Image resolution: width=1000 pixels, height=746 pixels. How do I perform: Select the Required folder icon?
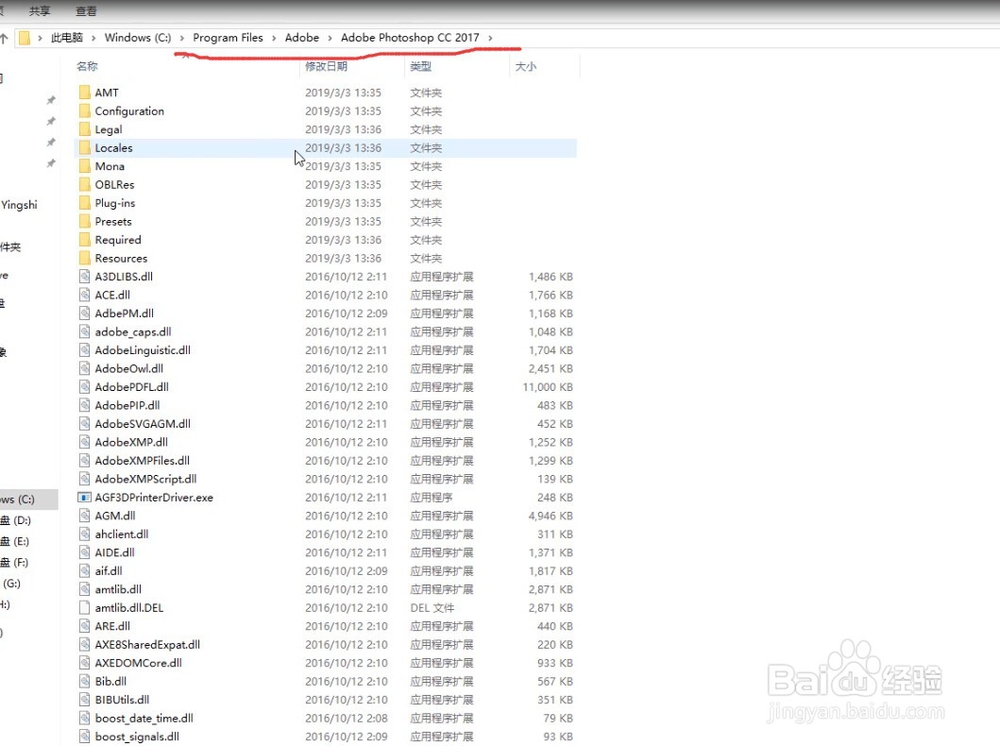pyautogui.click(x=84, y=240)
